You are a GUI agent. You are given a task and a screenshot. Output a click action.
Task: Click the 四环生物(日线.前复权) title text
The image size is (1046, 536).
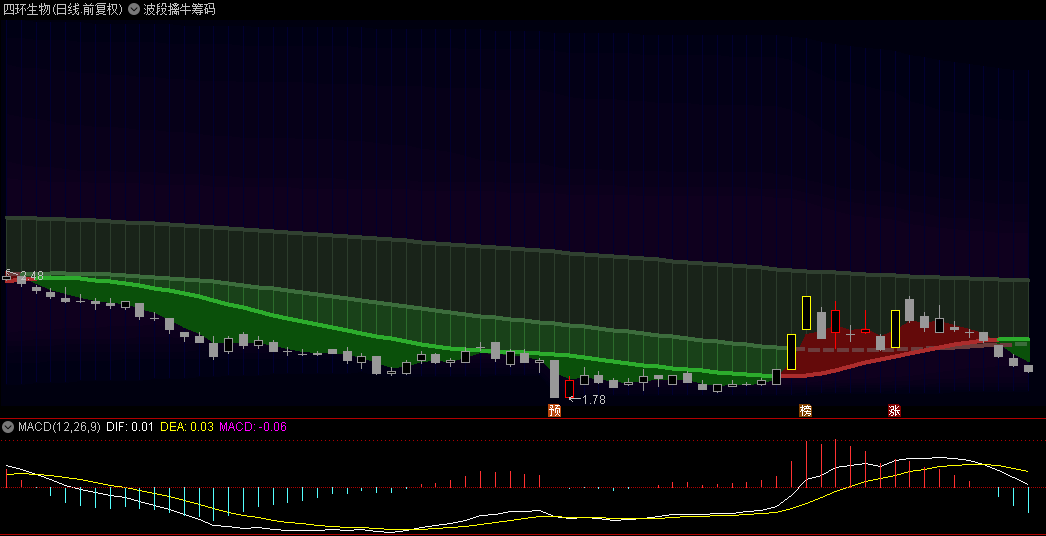point(63,9)
